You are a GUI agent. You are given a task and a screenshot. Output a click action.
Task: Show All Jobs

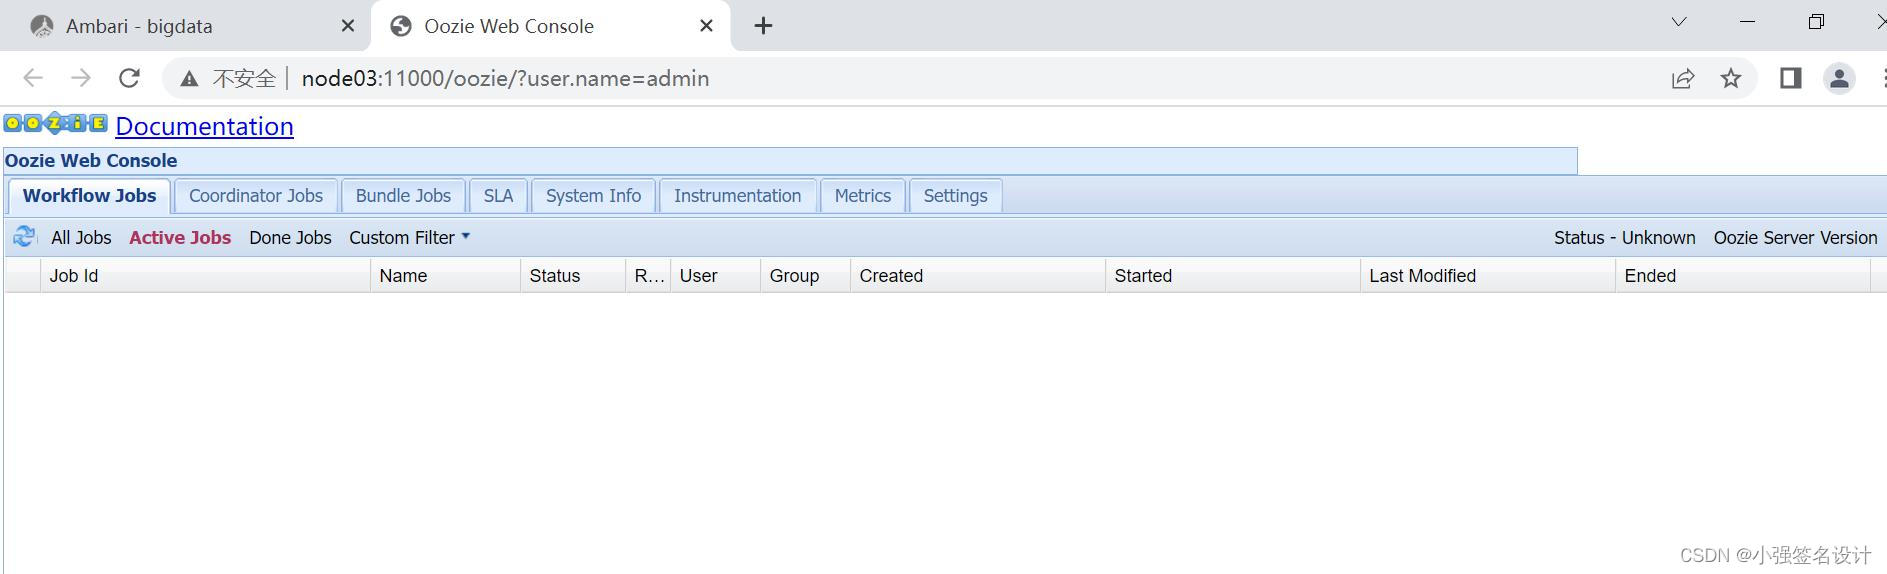coord(81,238)
